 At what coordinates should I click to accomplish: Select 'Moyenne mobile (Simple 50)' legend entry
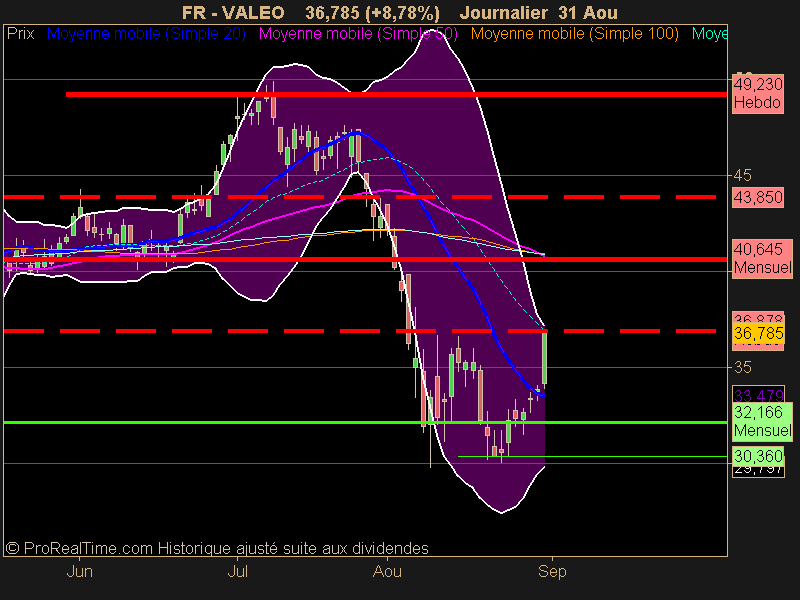(x=358, y=34)
